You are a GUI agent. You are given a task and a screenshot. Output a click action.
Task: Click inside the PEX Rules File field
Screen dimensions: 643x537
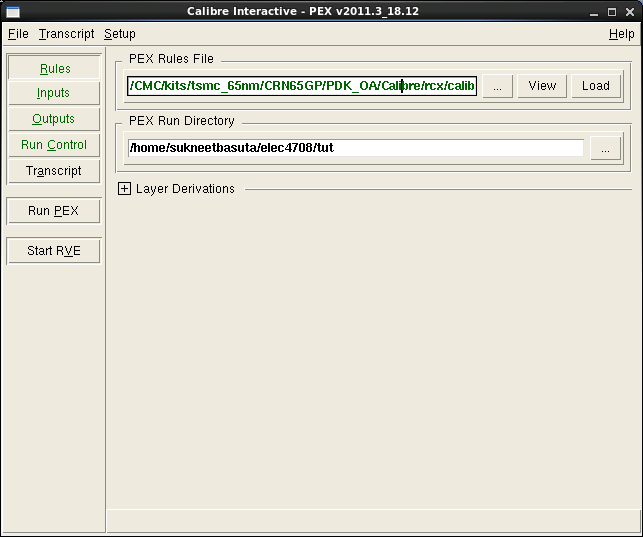(x=302, y=86)
